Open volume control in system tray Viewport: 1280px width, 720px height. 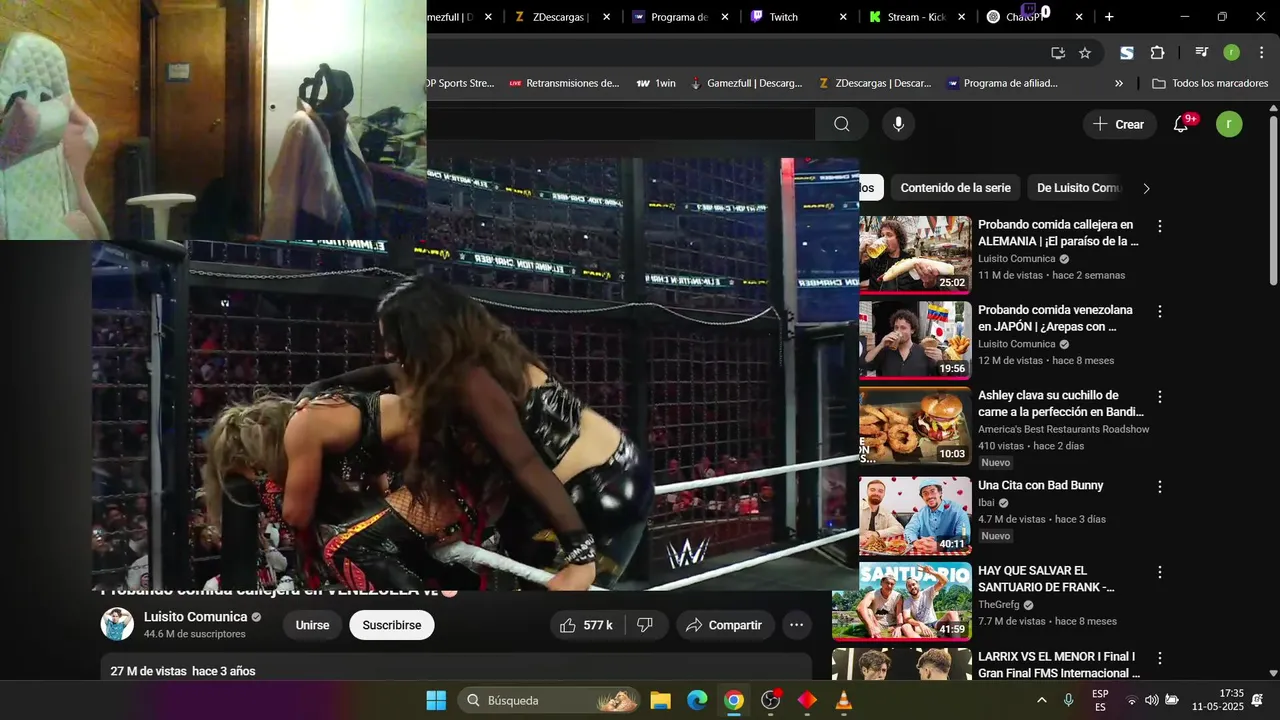[1152, 700]
